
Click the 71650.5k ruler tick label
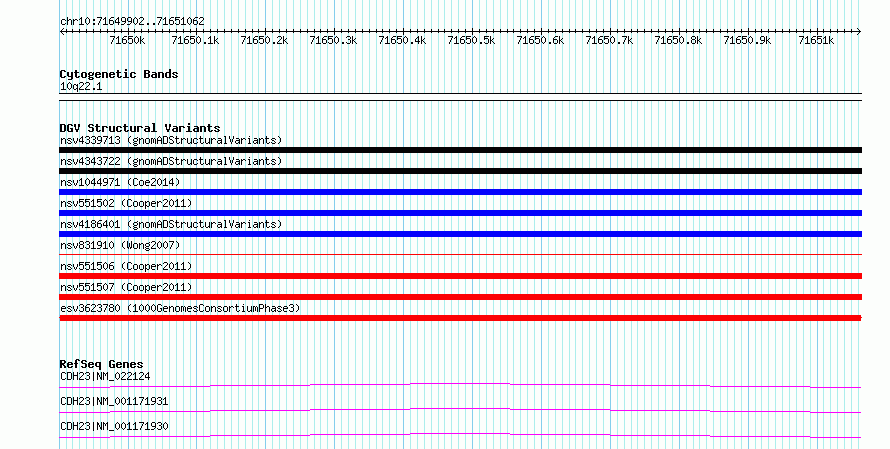pyautogui.click(x=472, y=40)
